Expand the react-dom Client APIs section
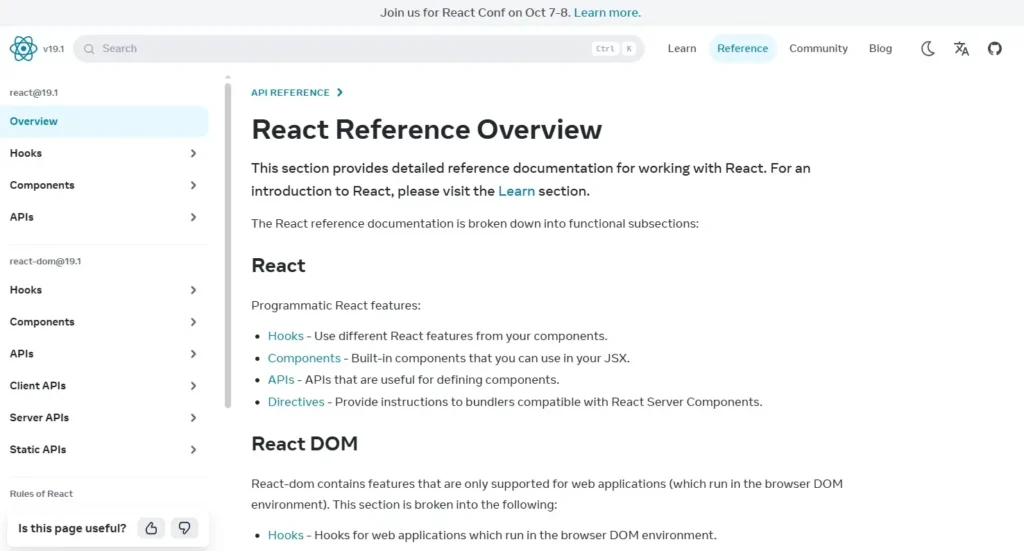 [x=193, y=386]
